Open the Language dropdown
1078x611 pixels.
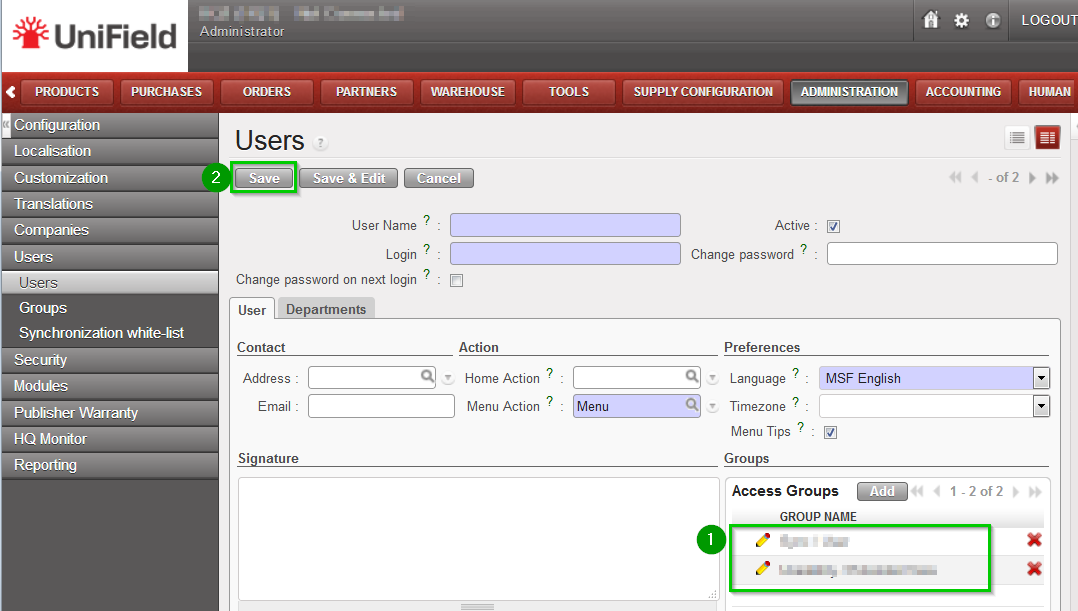(x=1041, y=378)
